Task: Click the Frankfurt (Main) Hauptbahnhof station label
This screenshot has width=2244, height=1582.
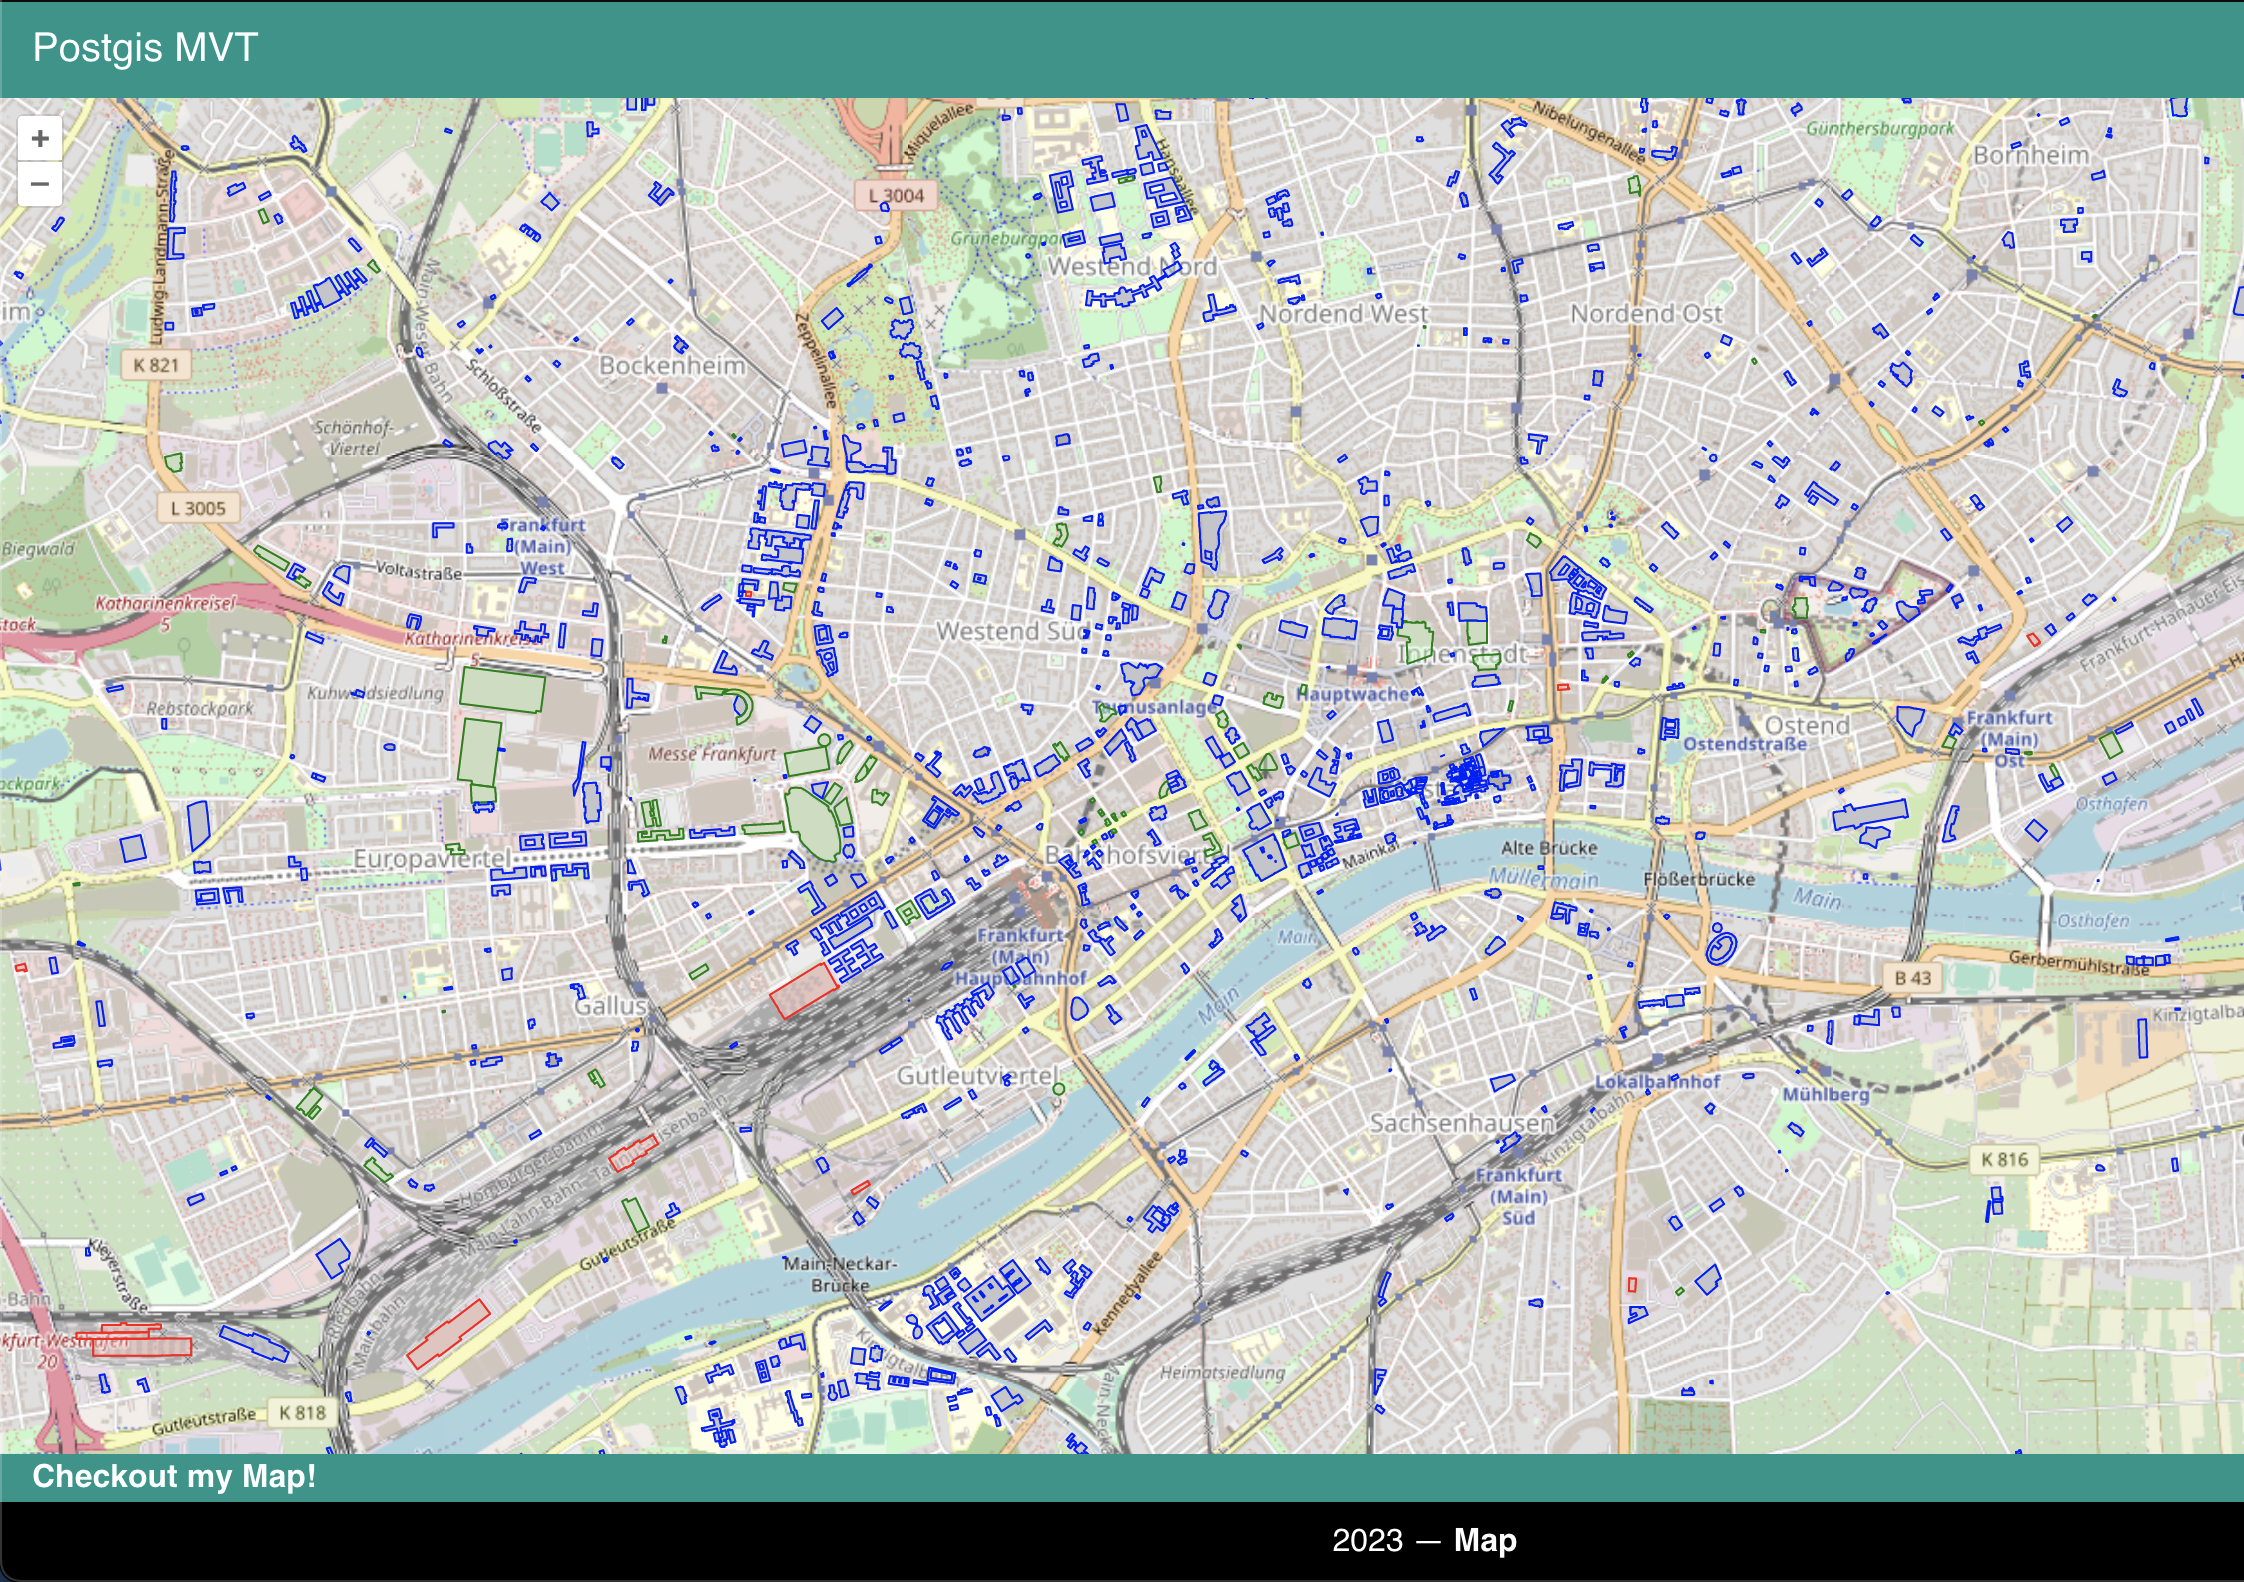Action: point(1020,956)
